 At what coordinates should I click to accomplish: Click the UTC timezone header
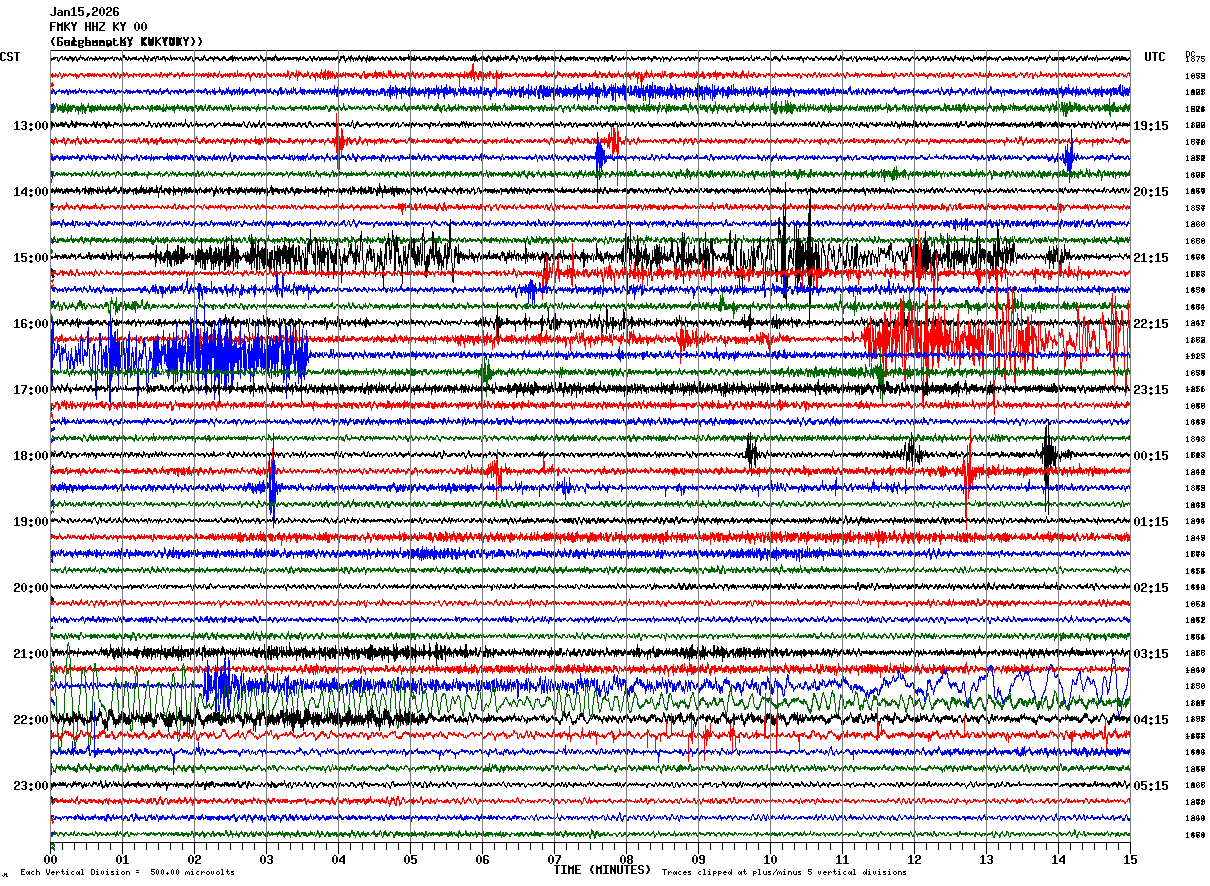coord(1155,57)
